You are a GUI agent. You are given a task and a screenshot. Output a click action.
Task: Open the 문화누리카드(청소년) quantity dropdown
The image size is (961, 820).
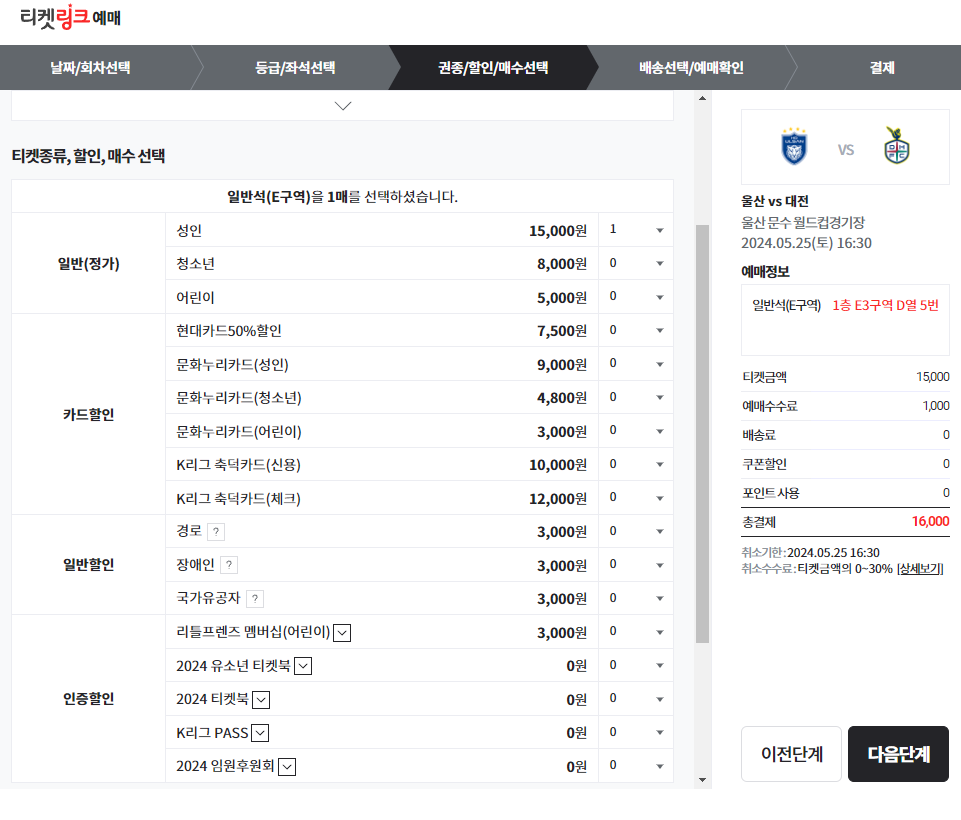coord(636,397)
